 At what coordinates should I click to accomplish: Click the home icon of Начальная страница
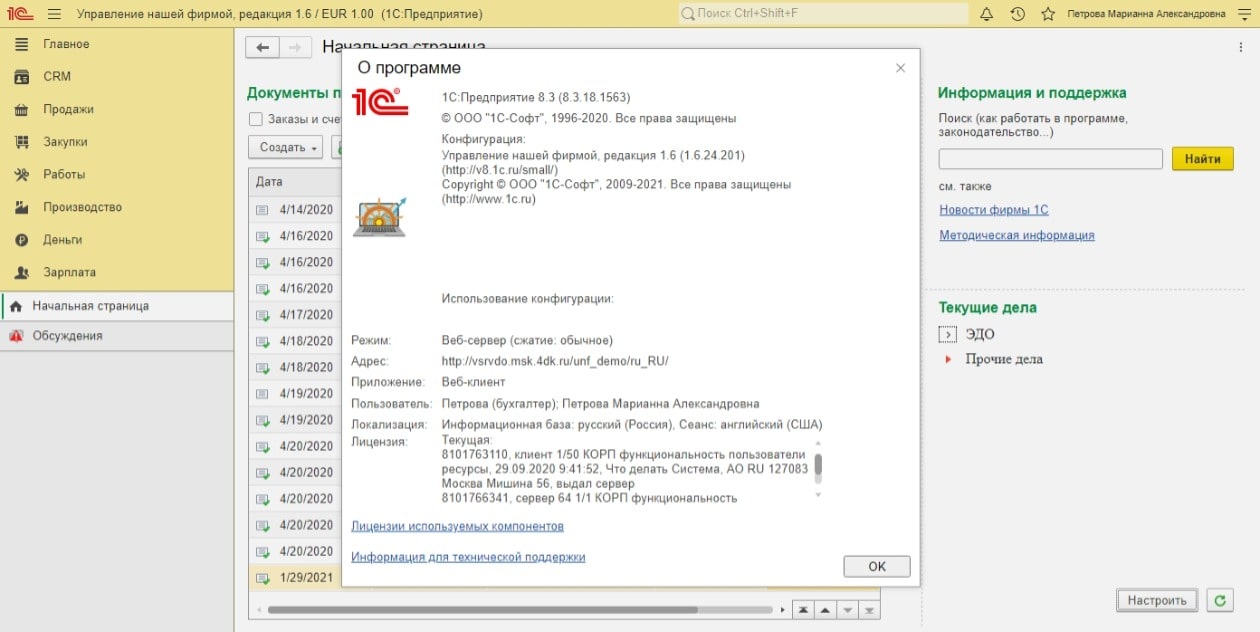tap(15, 306)
